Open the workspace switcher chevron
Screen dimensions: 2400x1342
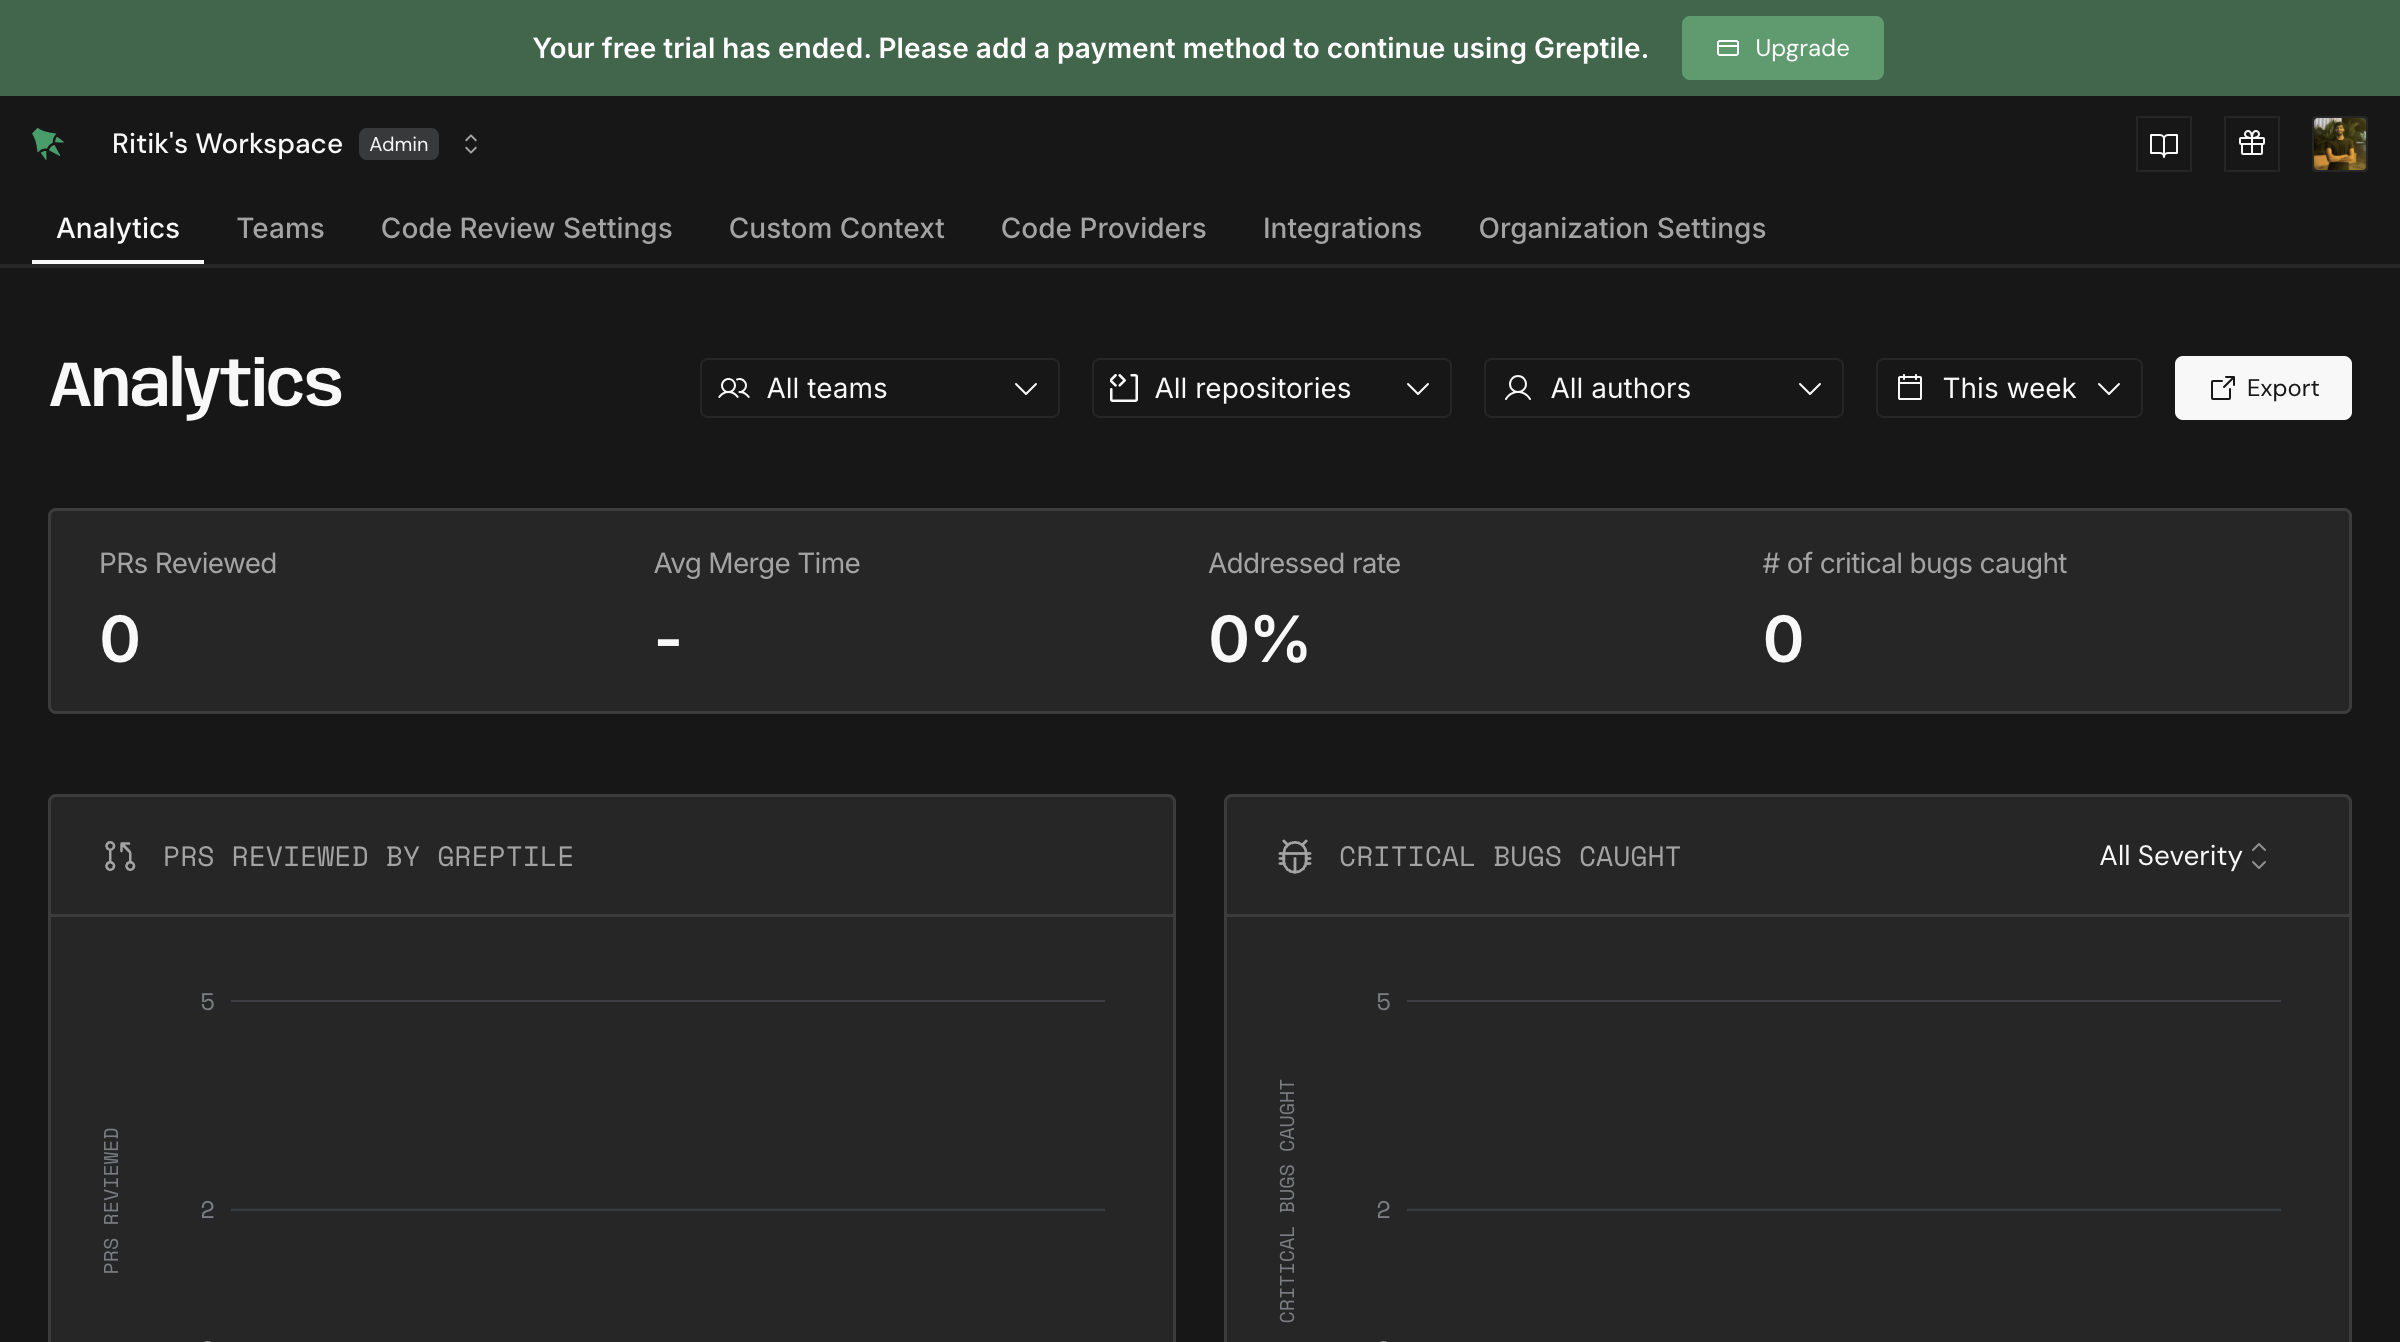(x=470, y=143)
